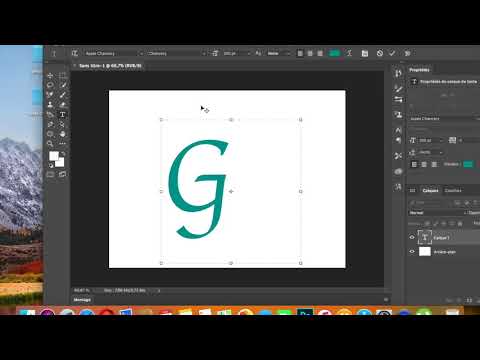The image size is (480, 360).
Task: Toggle text orientation in options bar
Action: pyautogui.click(x=75, y=53)
